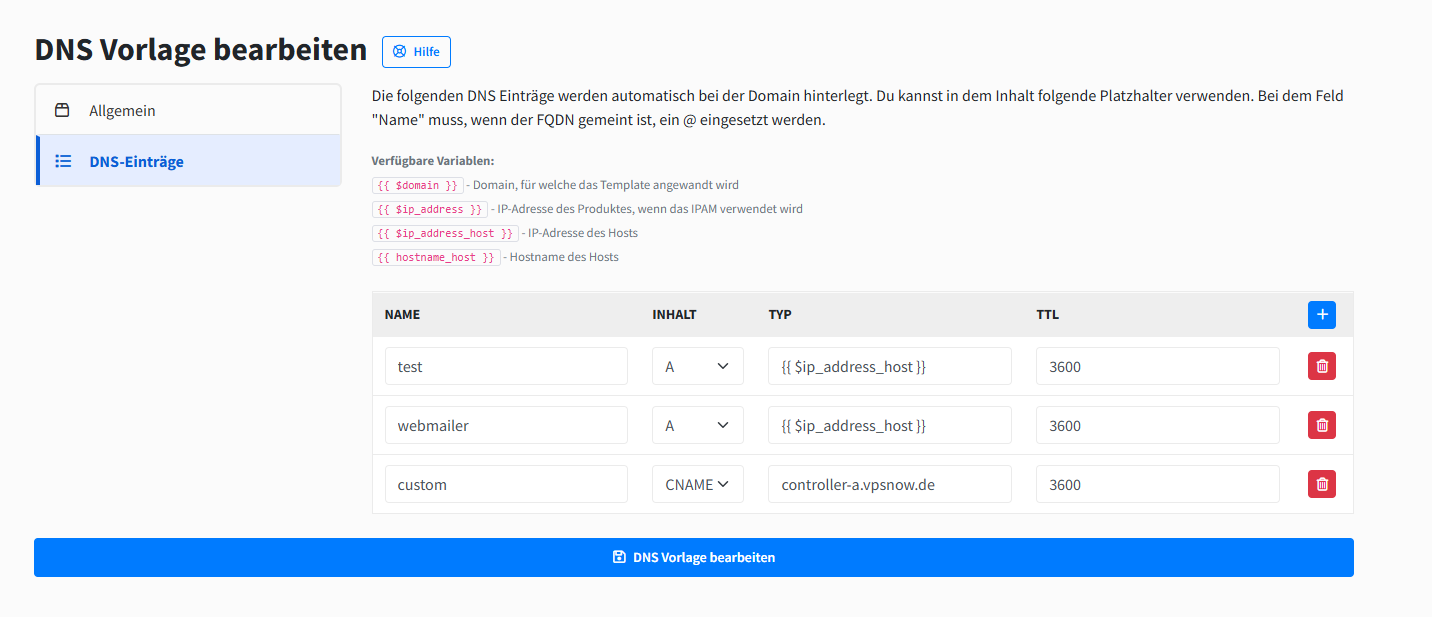Image resolution: width=1432 pixels, height=617 pixels.
Task: Open the CNAME type dropdown
Action: pyautogui.click(x=697, y=484)
